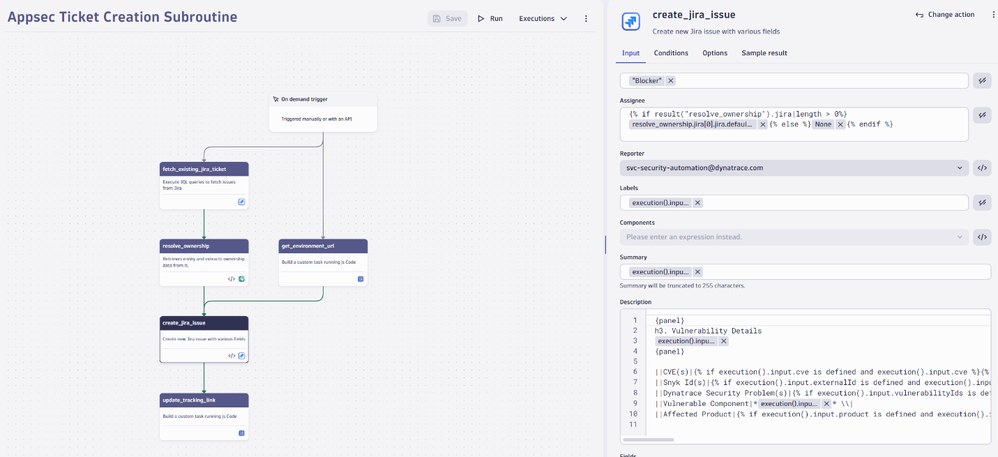Run the workflow
The width and height of the screenshot is (998, 457).
pyautogui.click(x=490, y=18)
